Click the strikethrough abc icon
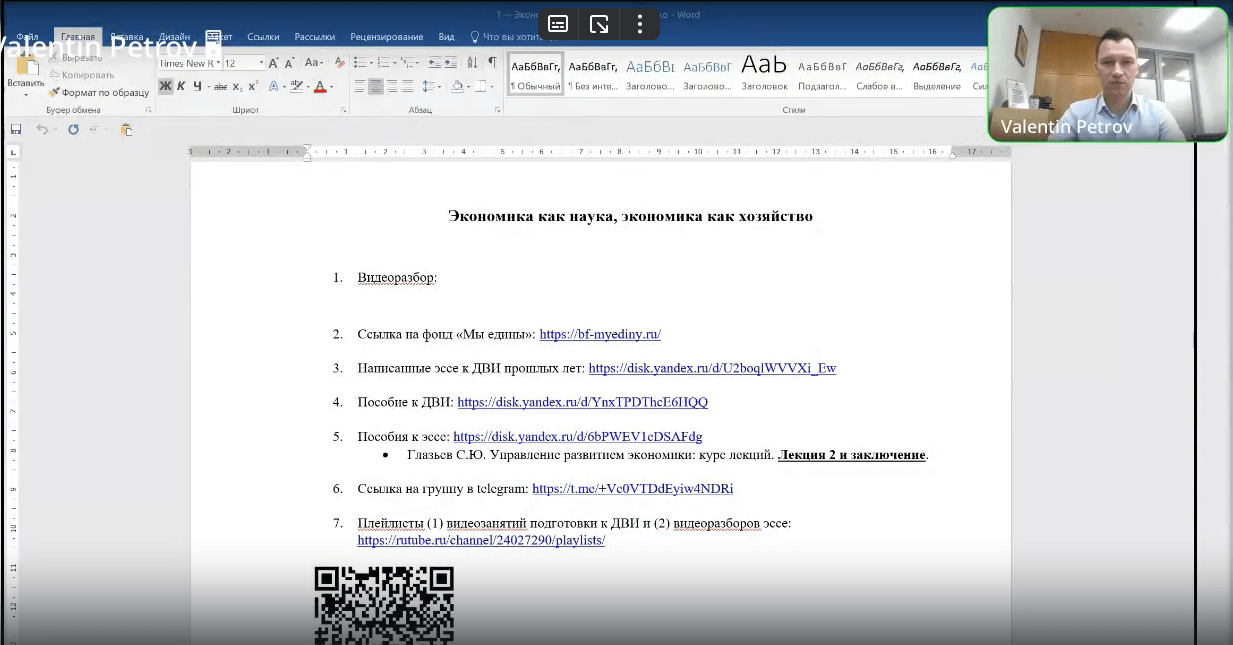Viewport: 1233px width, 645px height. [x=220, y=87]
